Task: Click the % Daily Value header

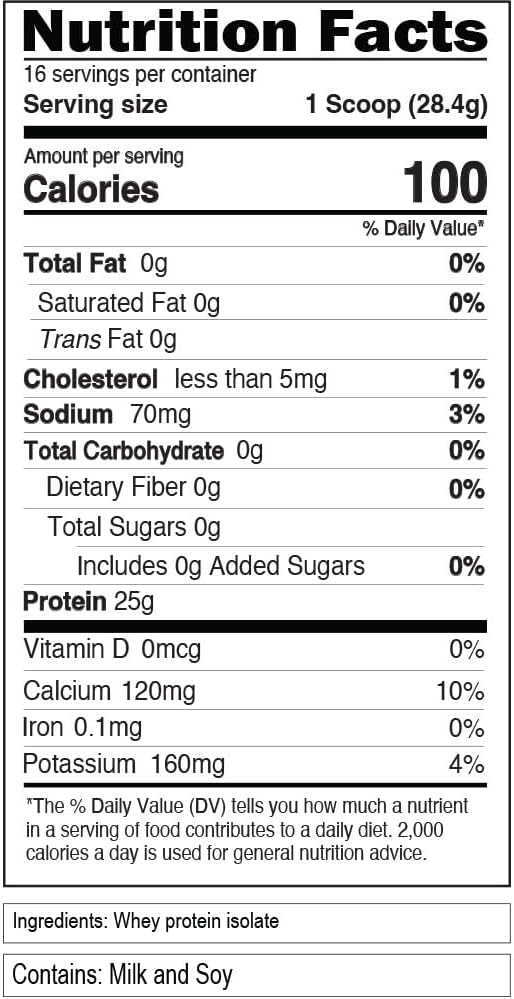Action: click(424, 229)
